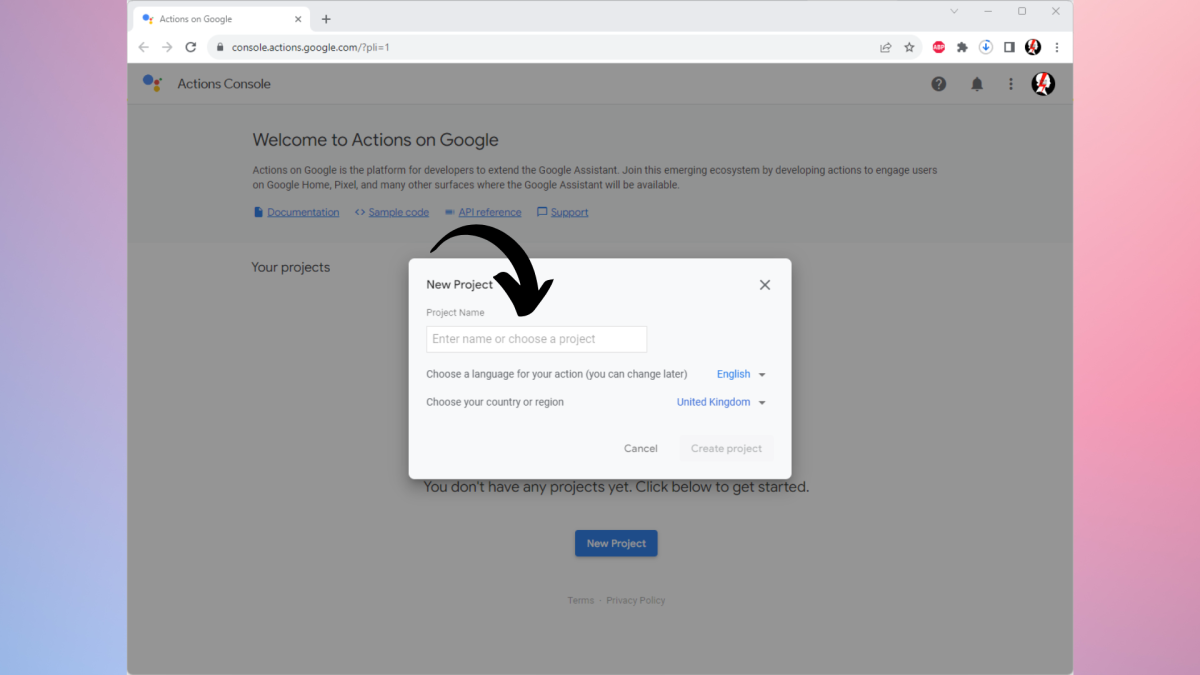Image resolution: width=1200 pixels, height=675 pixels.
Task: Click the lock icon in address bar
Action: 219,47
